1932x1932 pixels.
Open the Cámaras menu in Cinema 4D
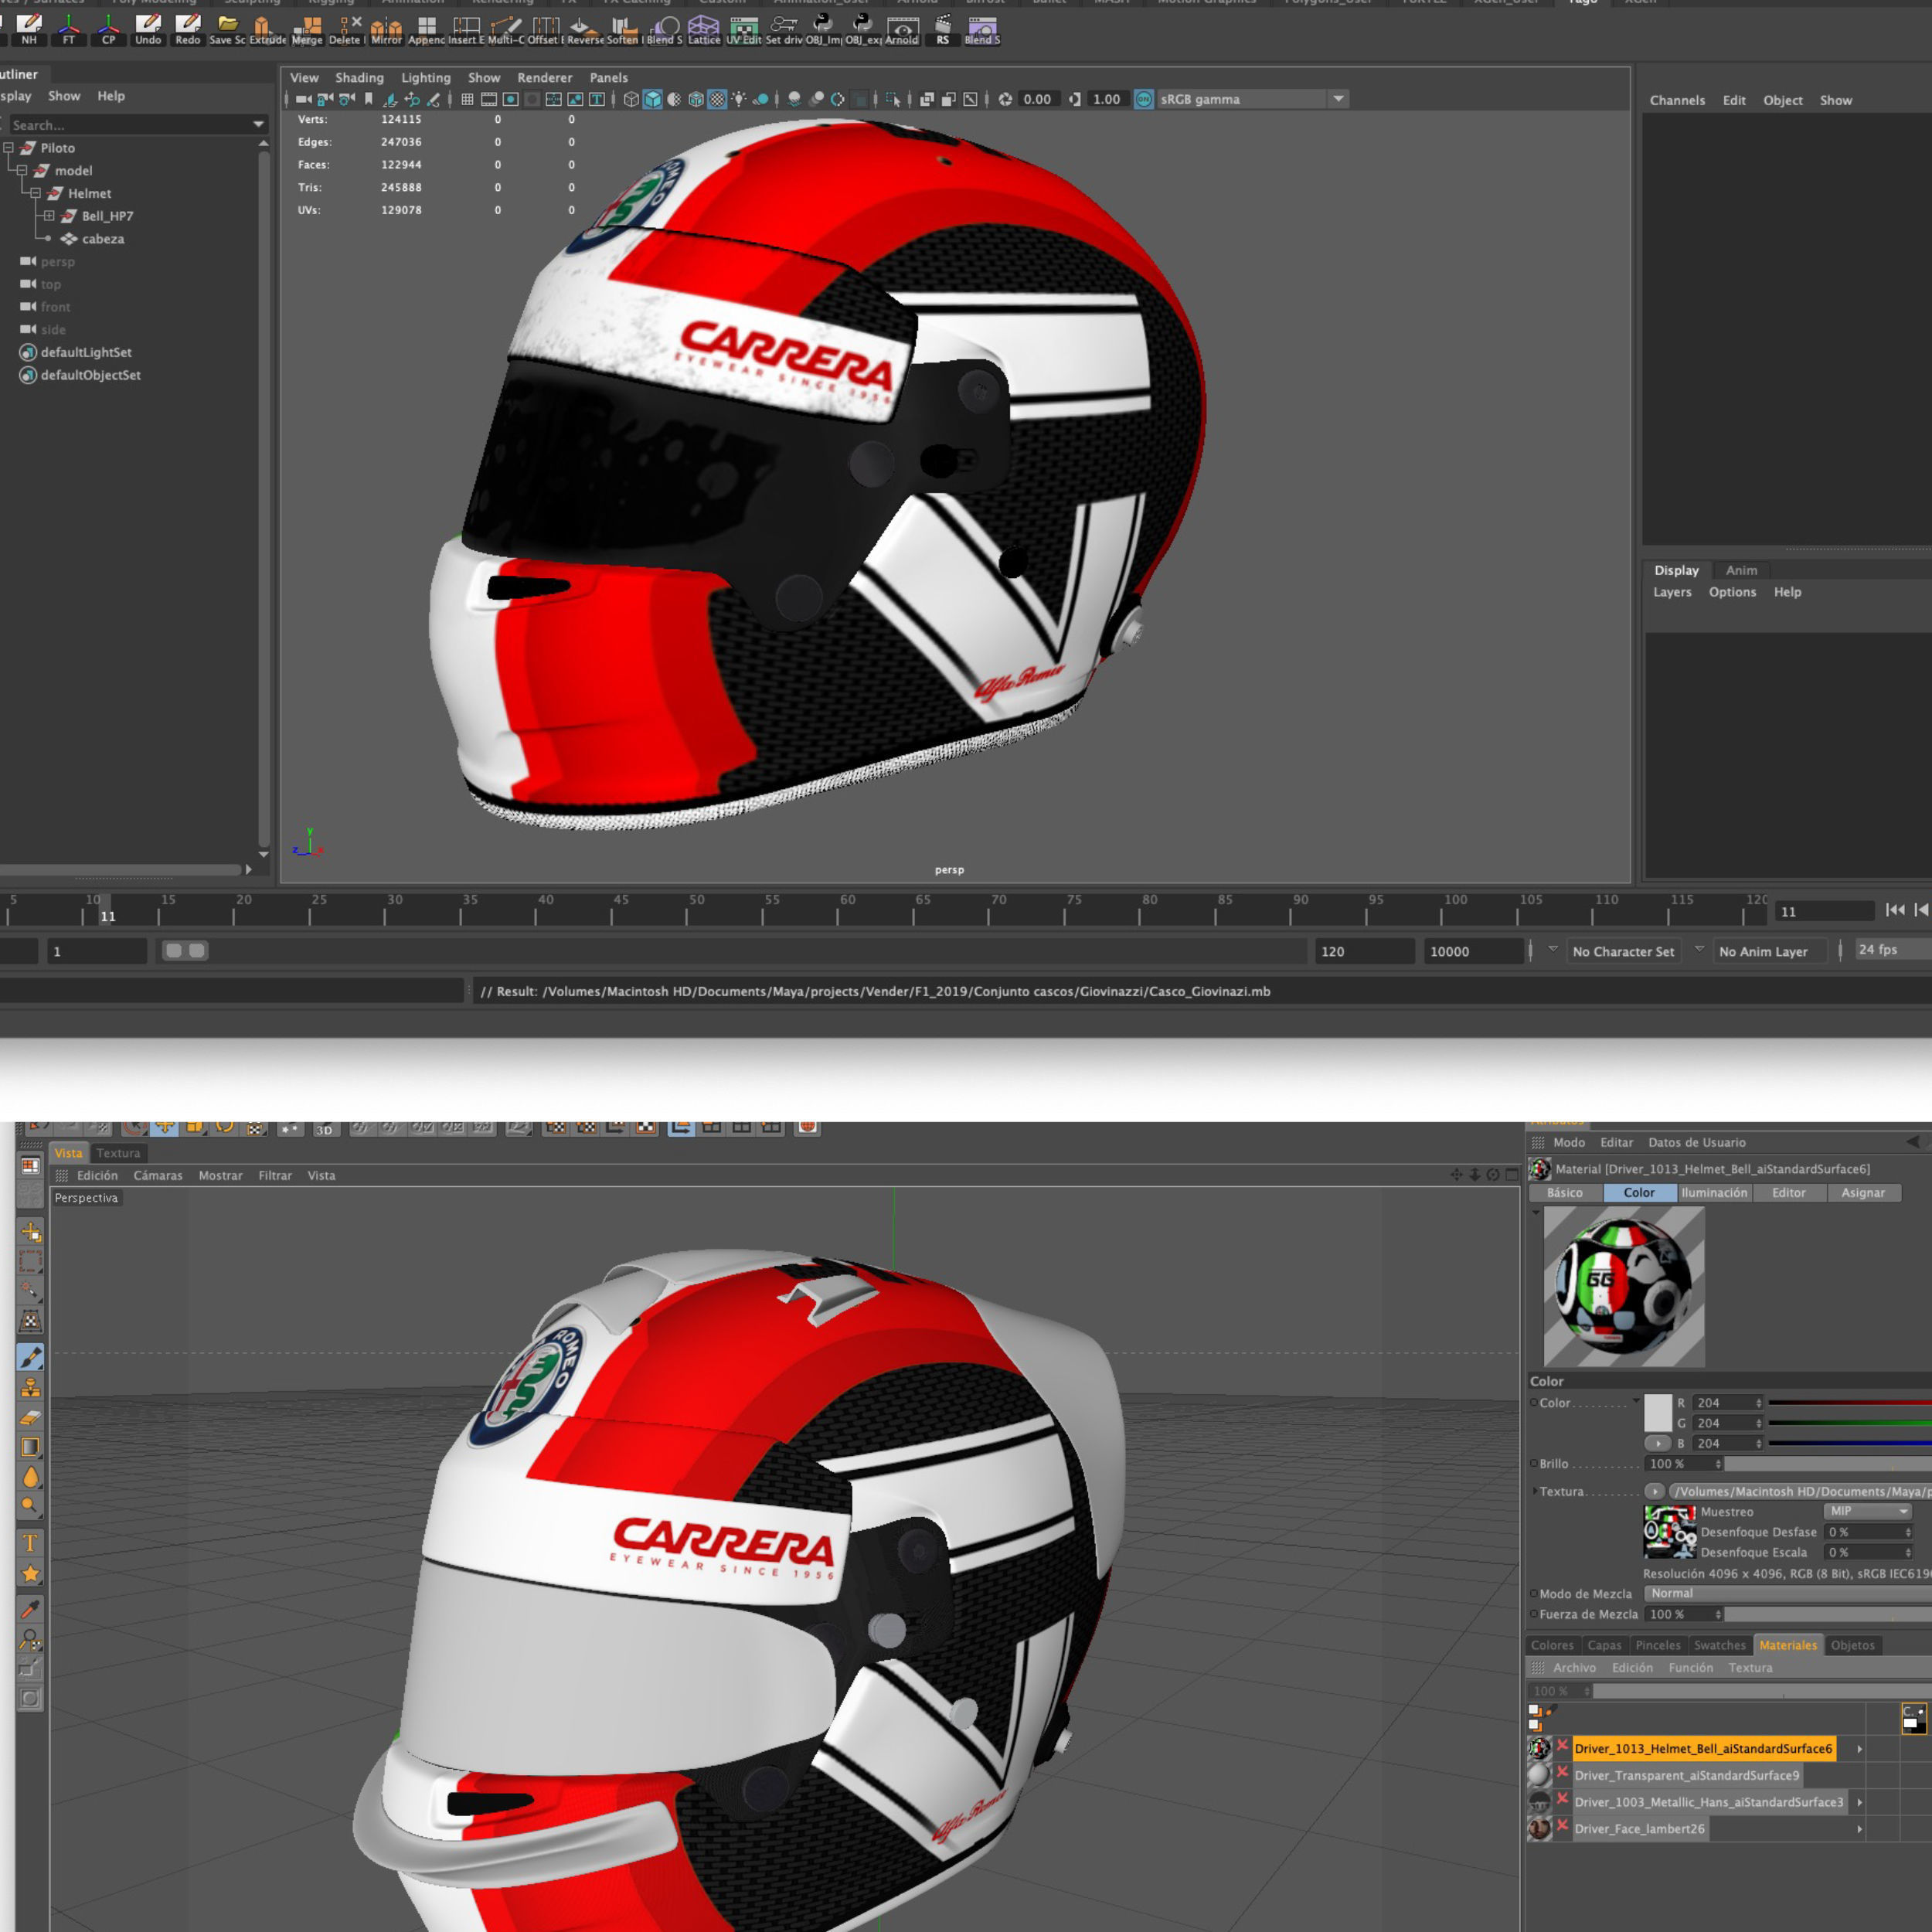(x=158, y=1176)
